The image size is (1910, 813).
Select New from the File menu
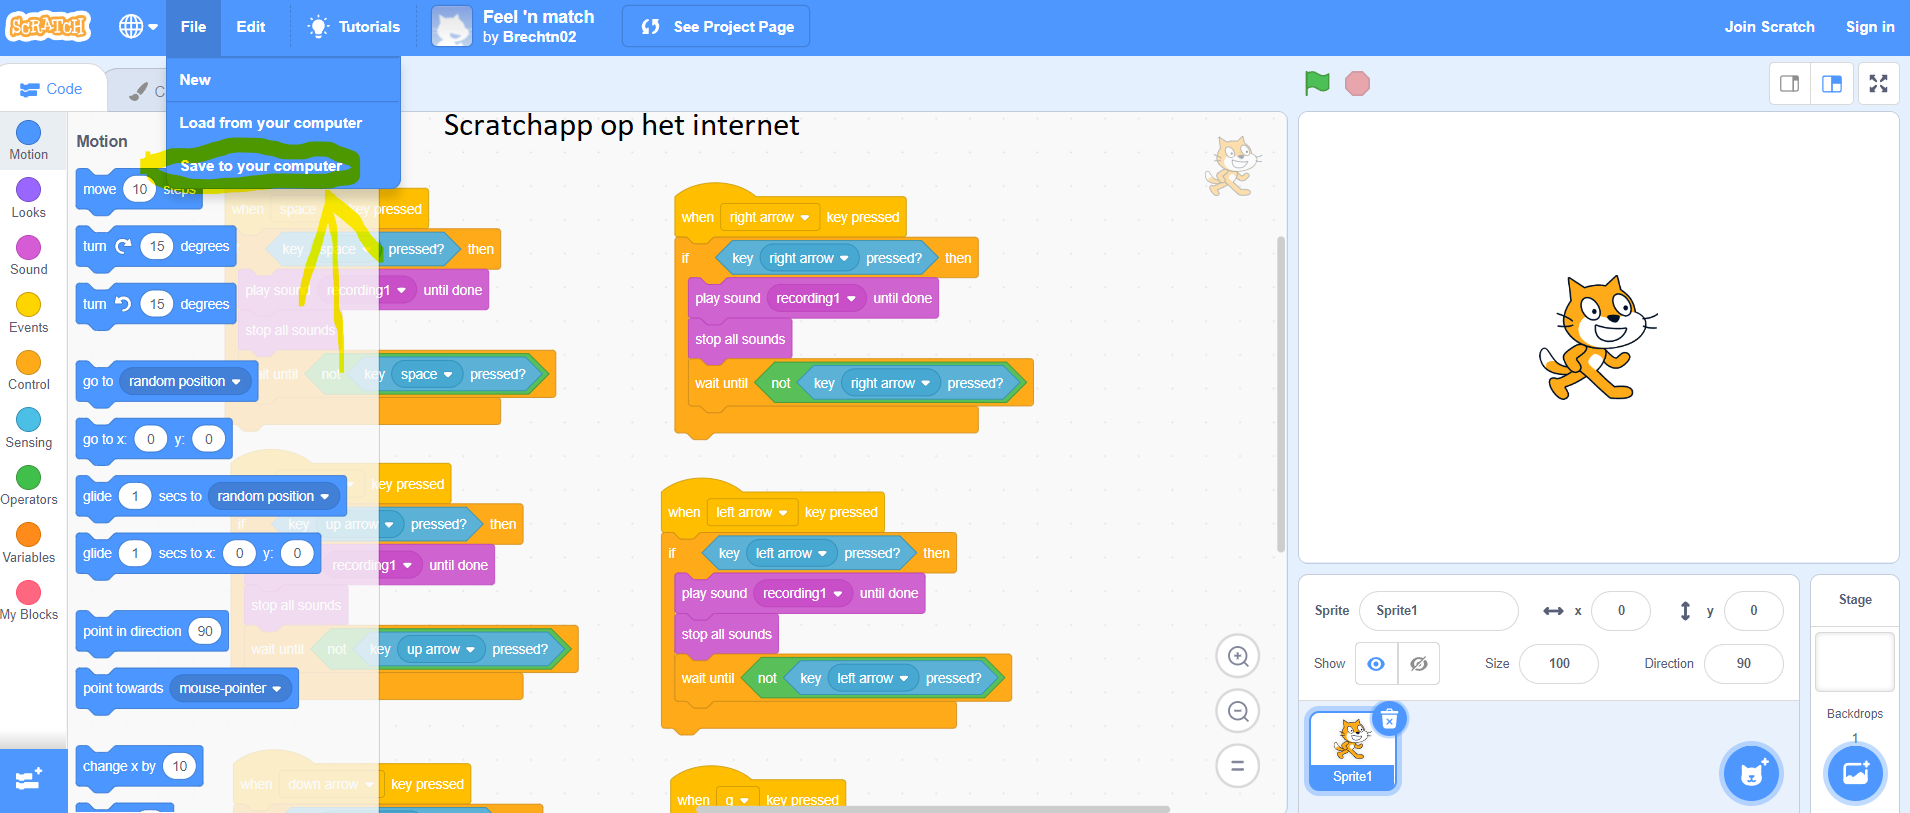click(283, 80)
